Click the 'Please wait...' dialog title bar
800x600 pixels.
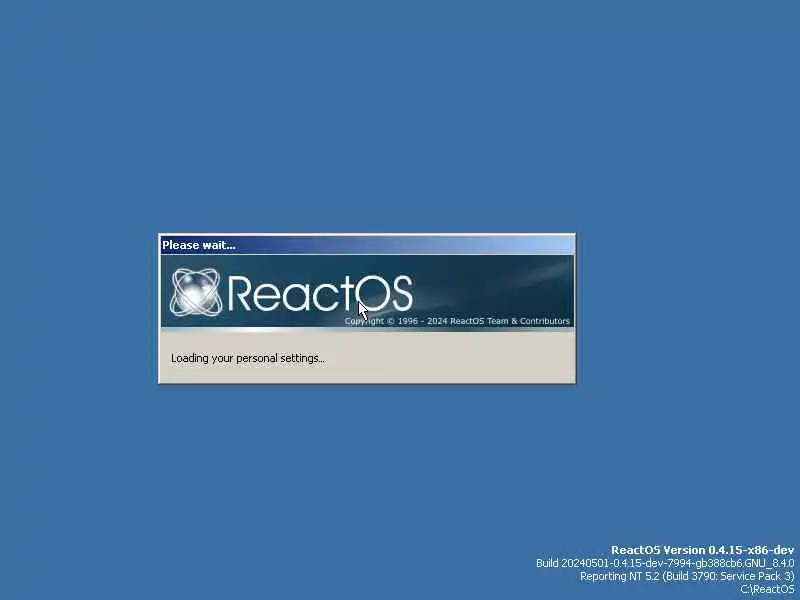[367, 245]
